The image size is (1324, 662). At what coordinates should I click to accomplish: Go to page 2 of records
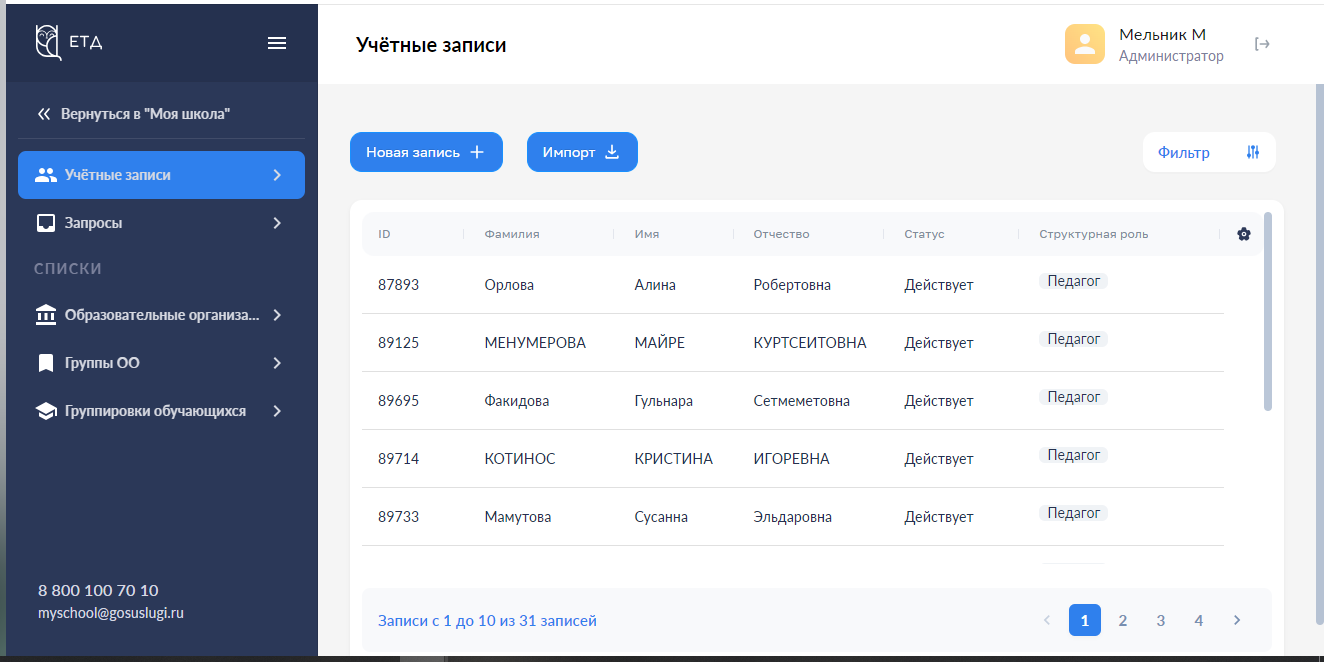click(1122, 621)
